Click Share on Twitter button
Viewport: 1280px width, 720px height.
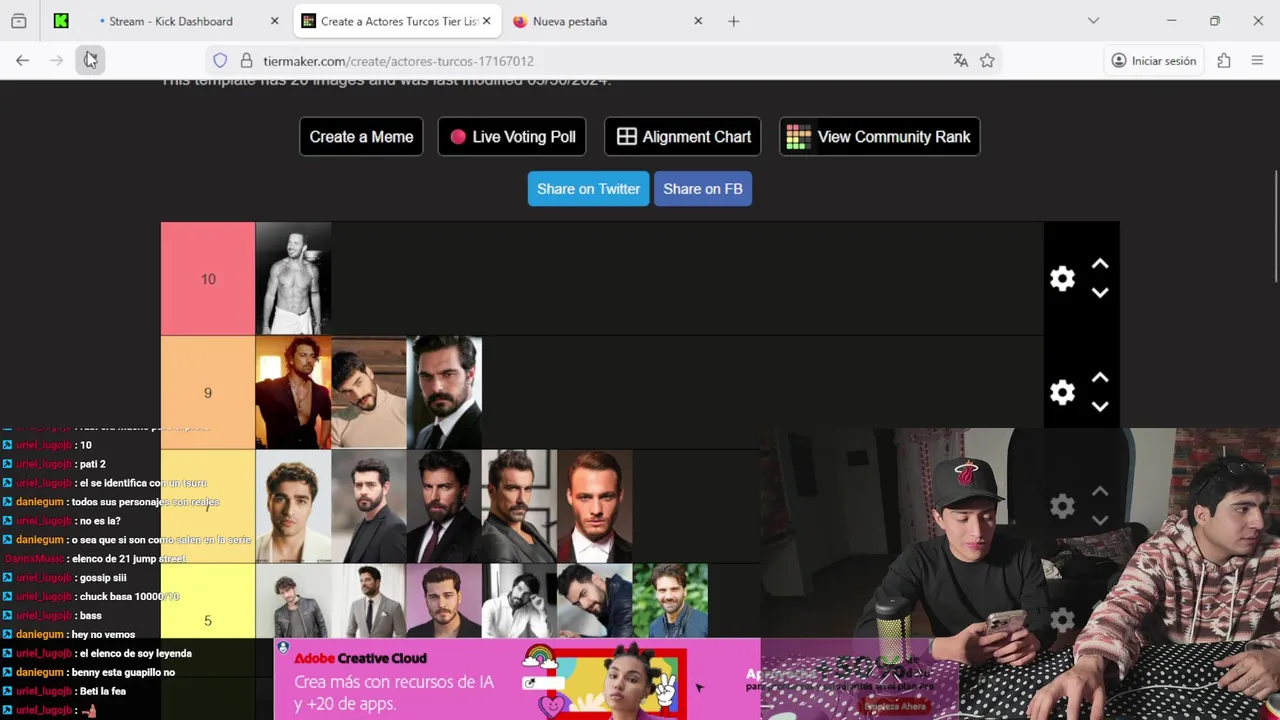[588, 189]
